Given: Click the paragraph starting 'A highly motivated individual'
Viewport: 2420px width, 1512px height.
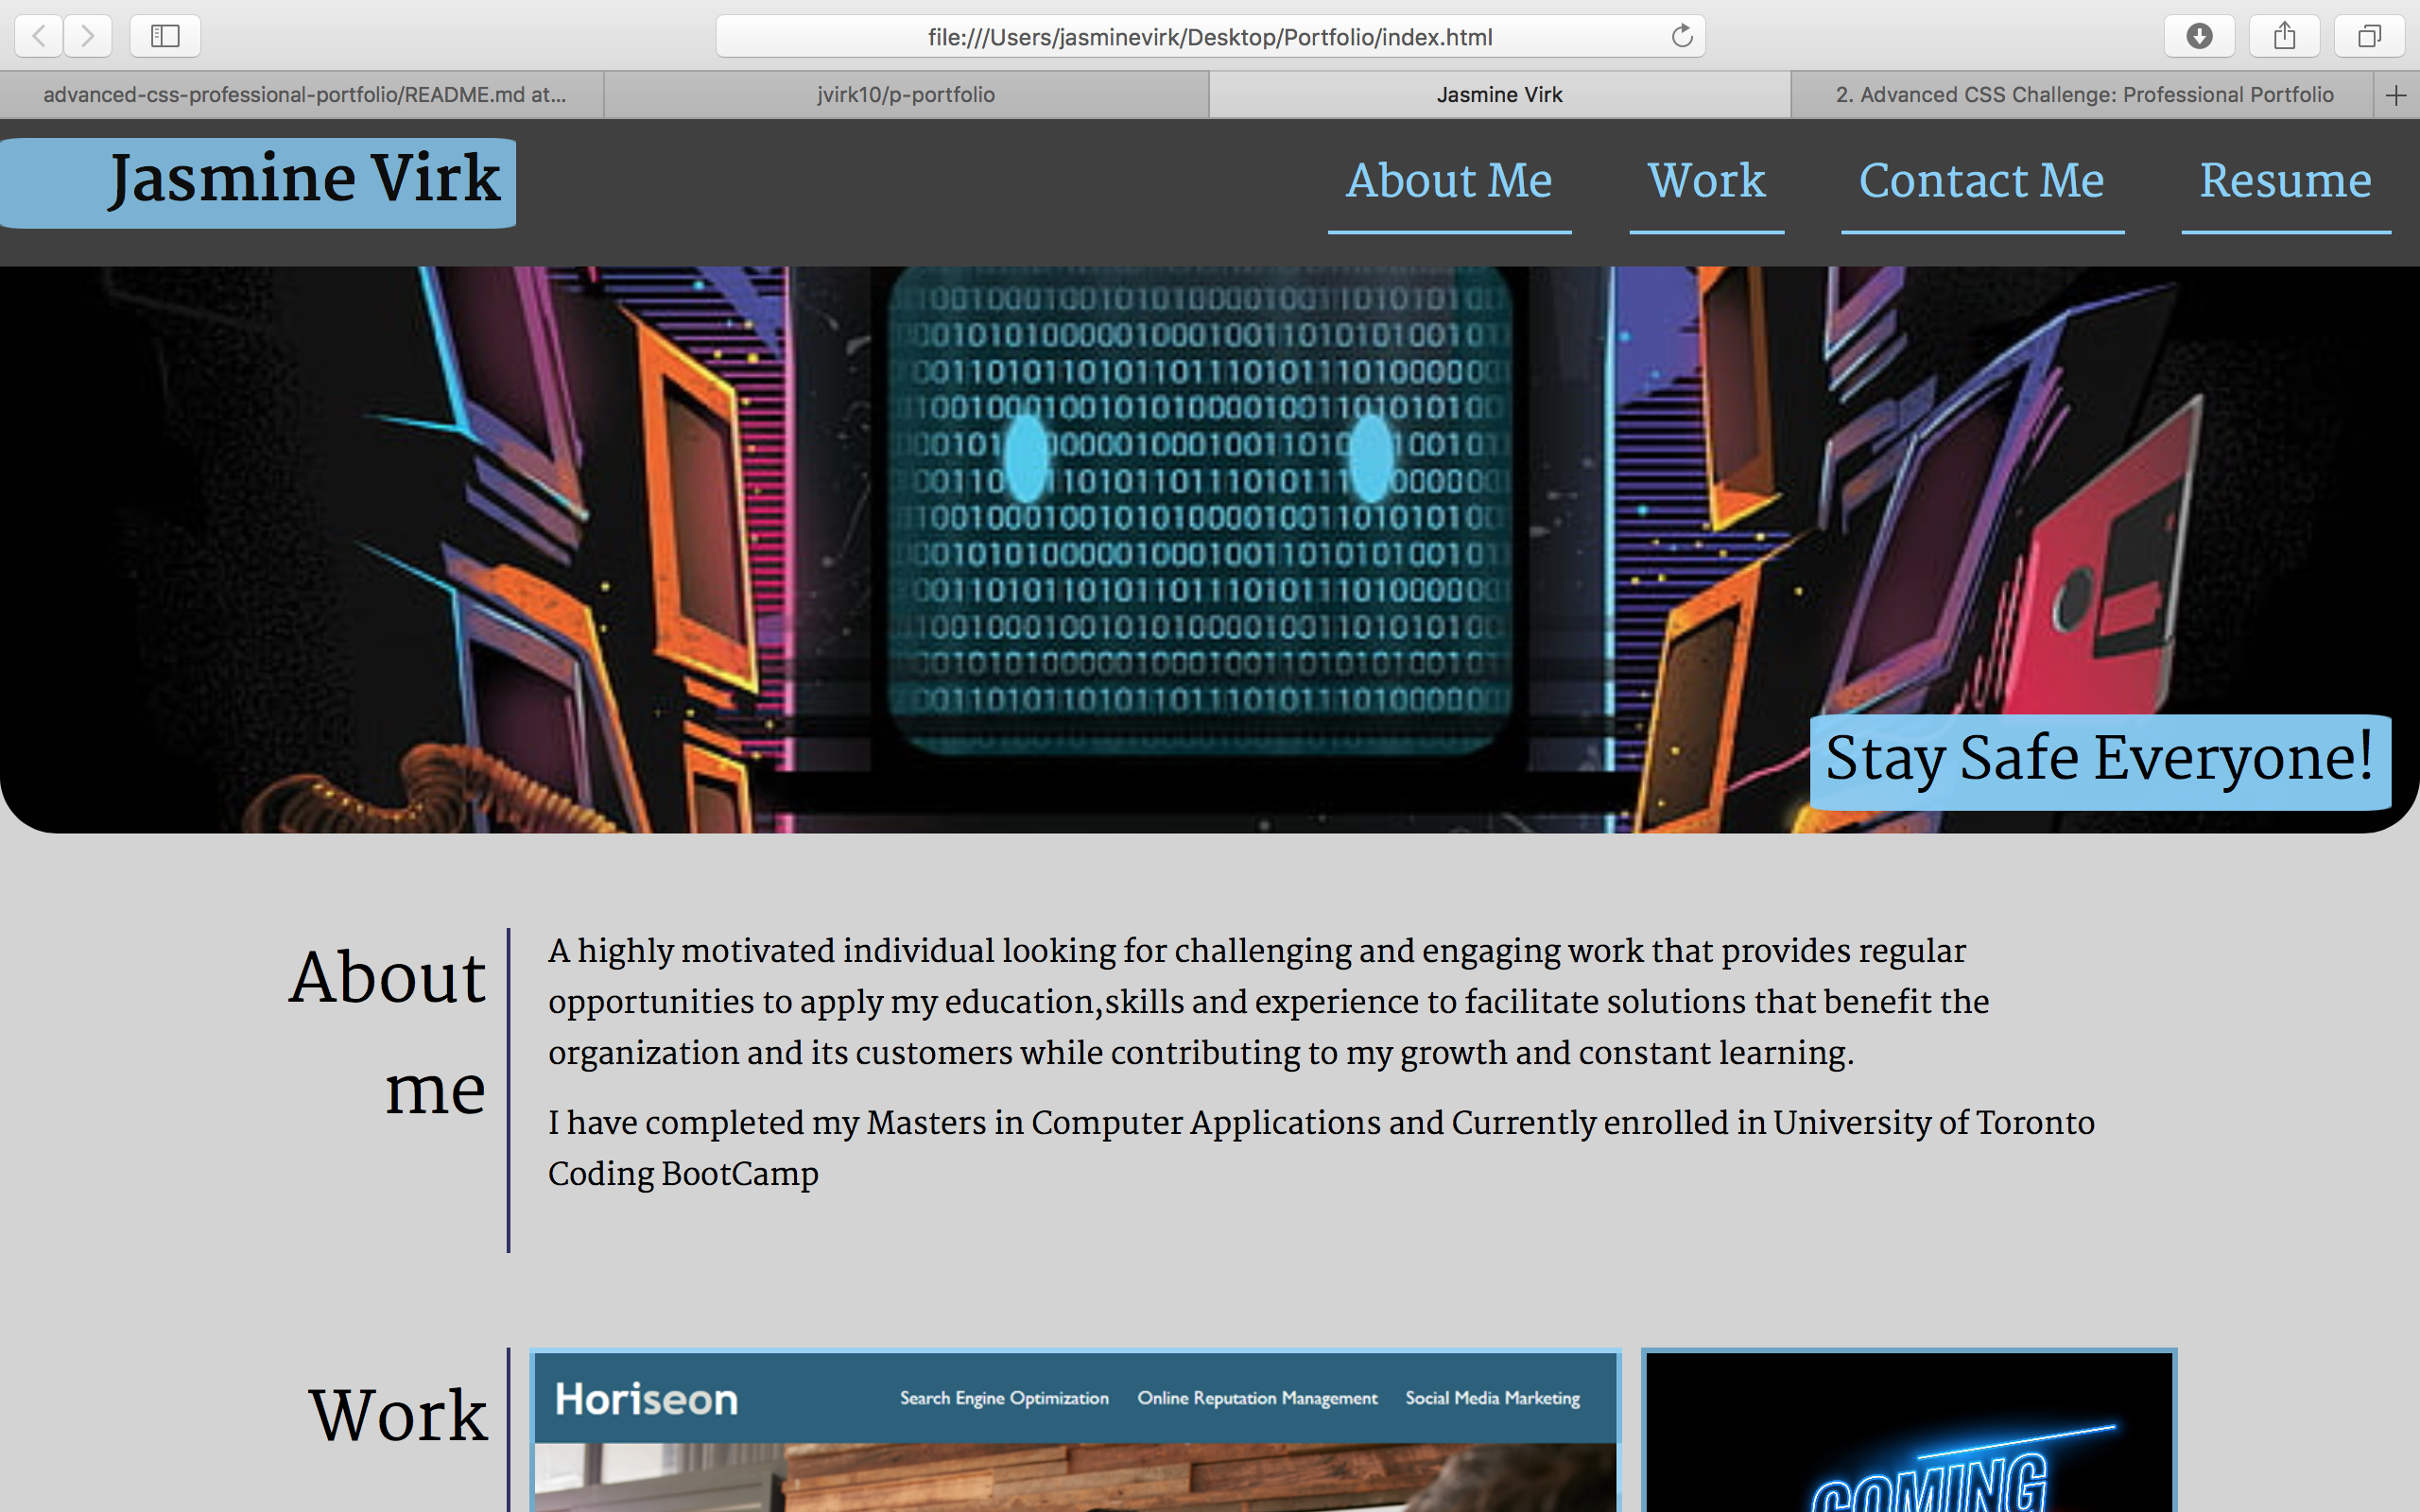Looking at the screenshot, I should tap(1268, 1001).
